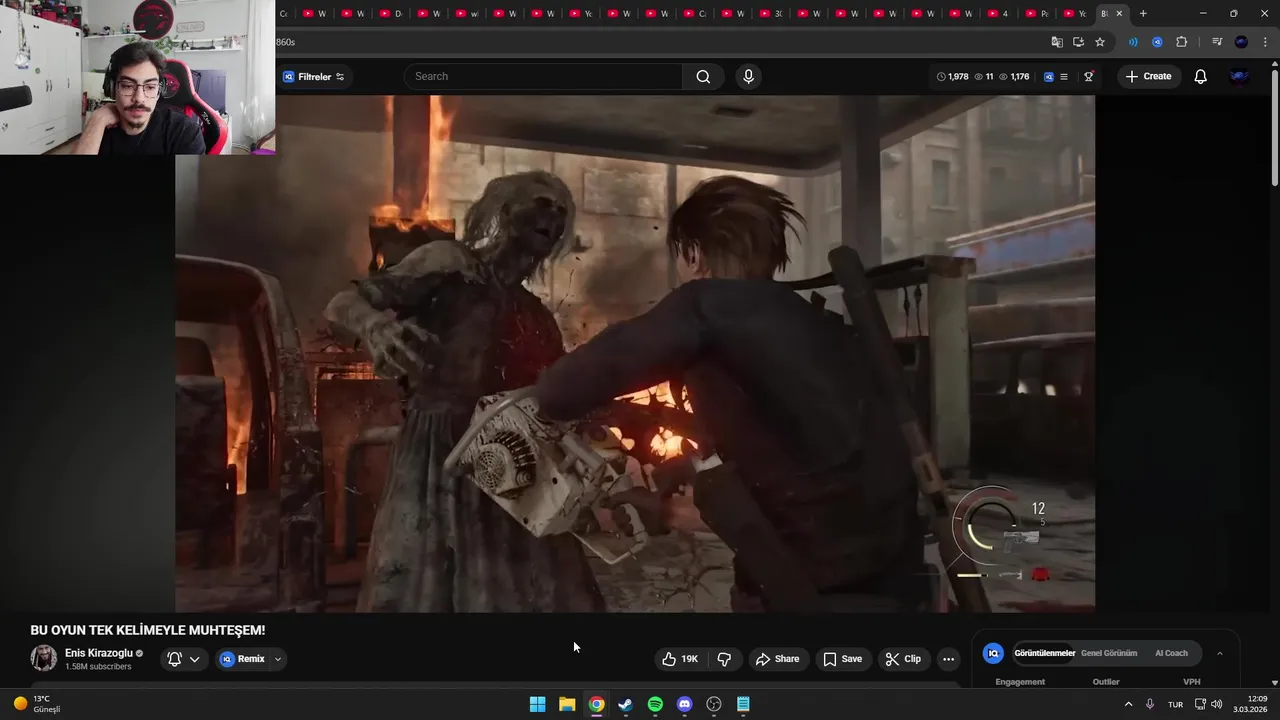Open the vidIQ logo icon beside stats
The height and width of the screenshot is (720, 1280).
[x=1048, y=77]
